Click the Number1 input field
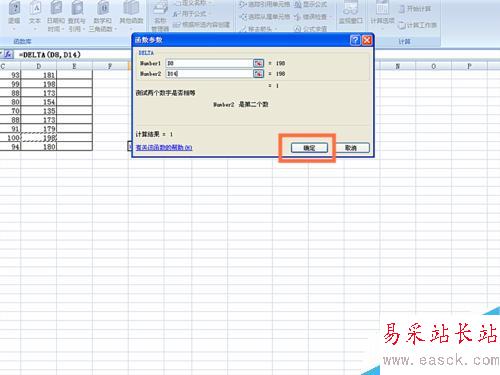This screenshot has height=375, width=500. click(209, 63)
